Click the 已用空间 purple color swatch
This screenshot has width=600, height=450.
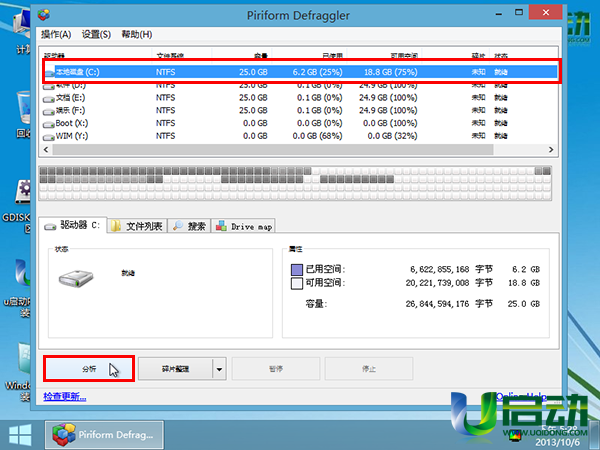[297, 270]
